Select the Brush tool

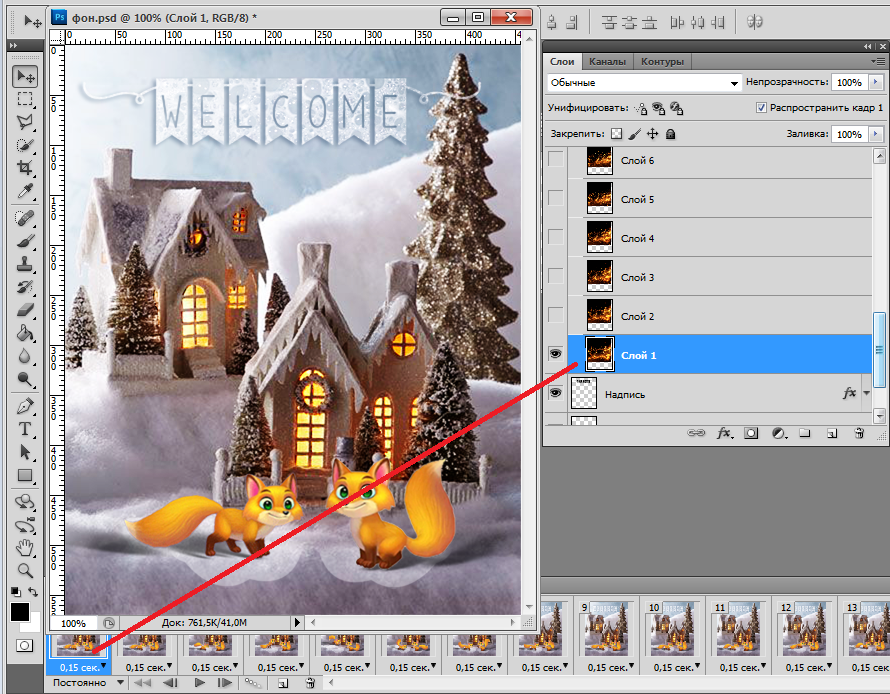click(x=25, y=241)
